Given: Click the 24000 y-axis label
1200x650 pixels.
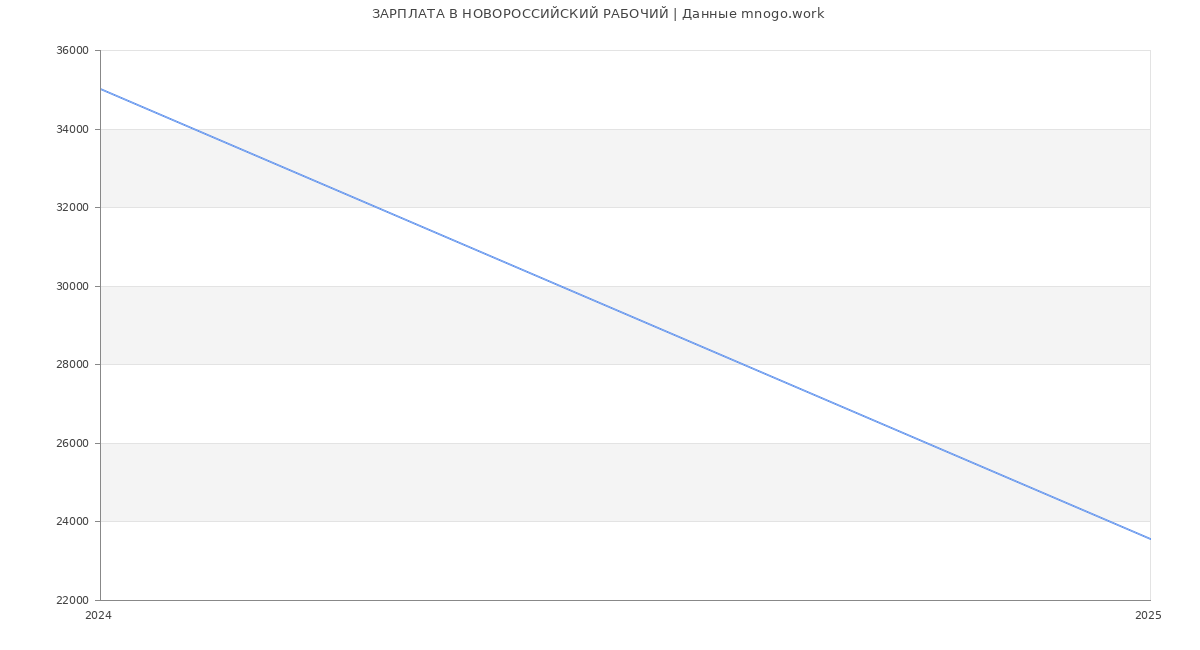Looking at the screenshot, I should coord(72,522).
